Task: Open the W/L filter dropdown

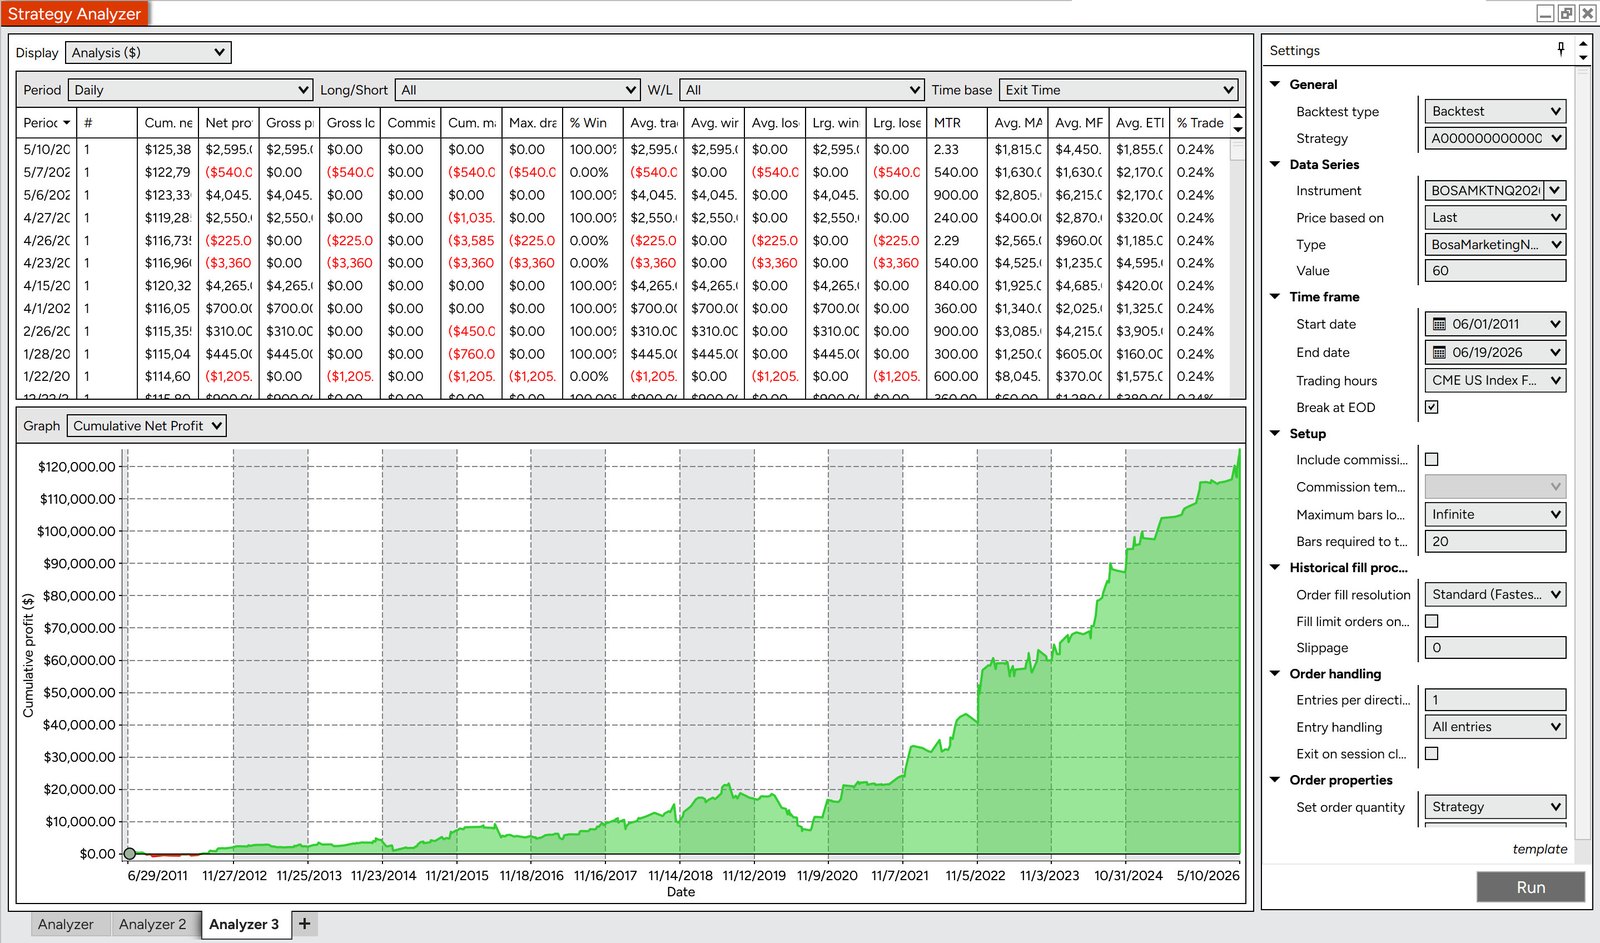Action: click(x=802, y=90)
